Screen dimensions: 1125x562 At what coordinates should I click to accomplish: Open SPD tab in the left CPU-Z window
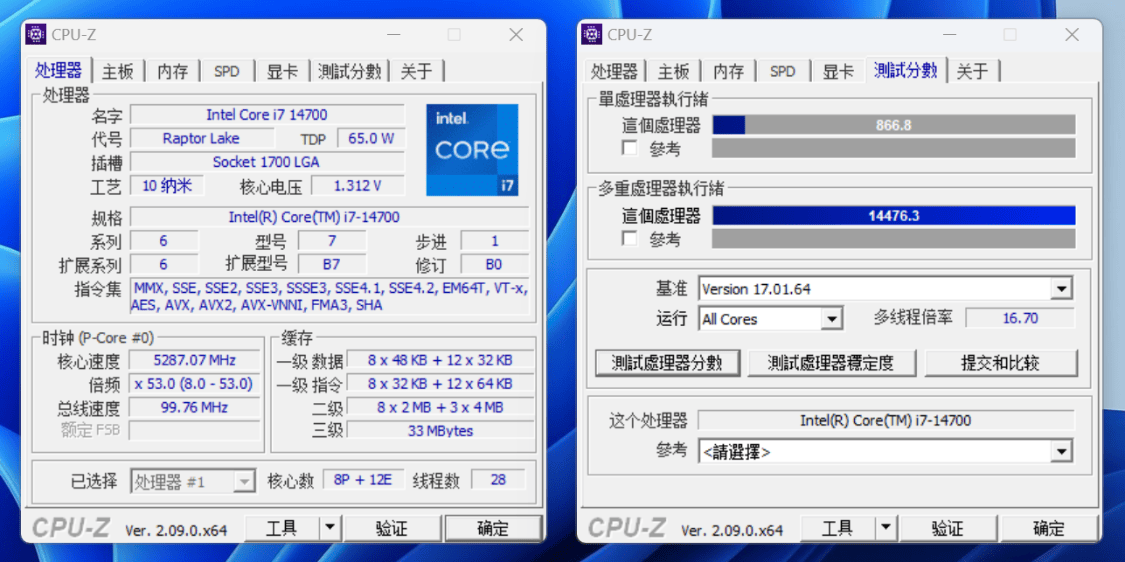pos(227,71)
